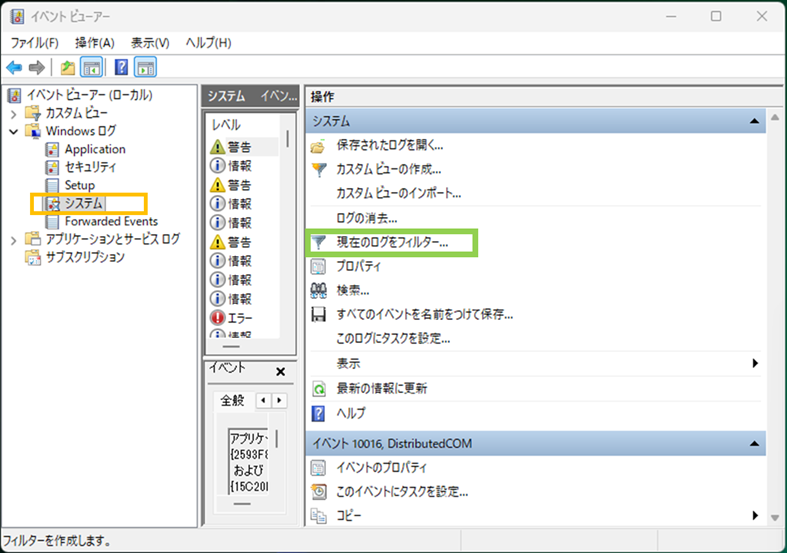Screen dimensions: 787x553
Task: Open the 表示(V) menu
Action: coord(150,43)
